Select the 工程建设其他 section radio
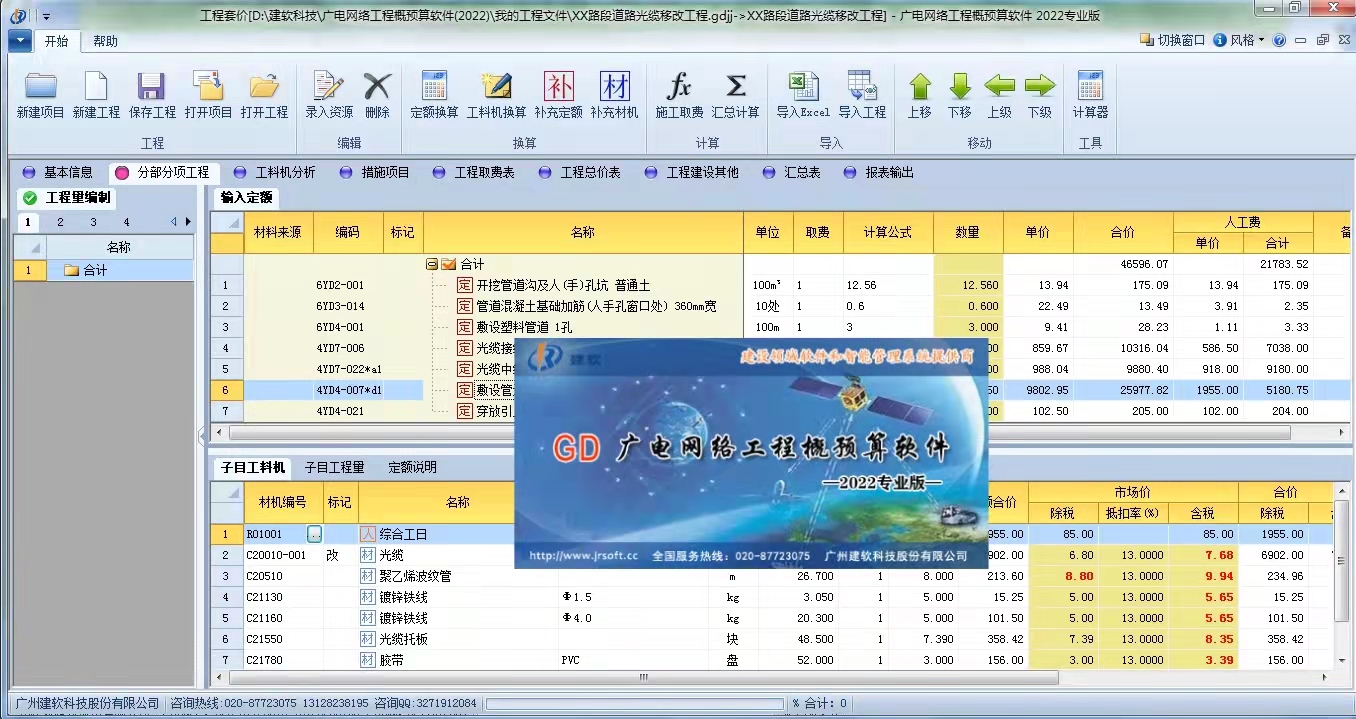This screenshot has height=719, width=1356. coord(652,172)
